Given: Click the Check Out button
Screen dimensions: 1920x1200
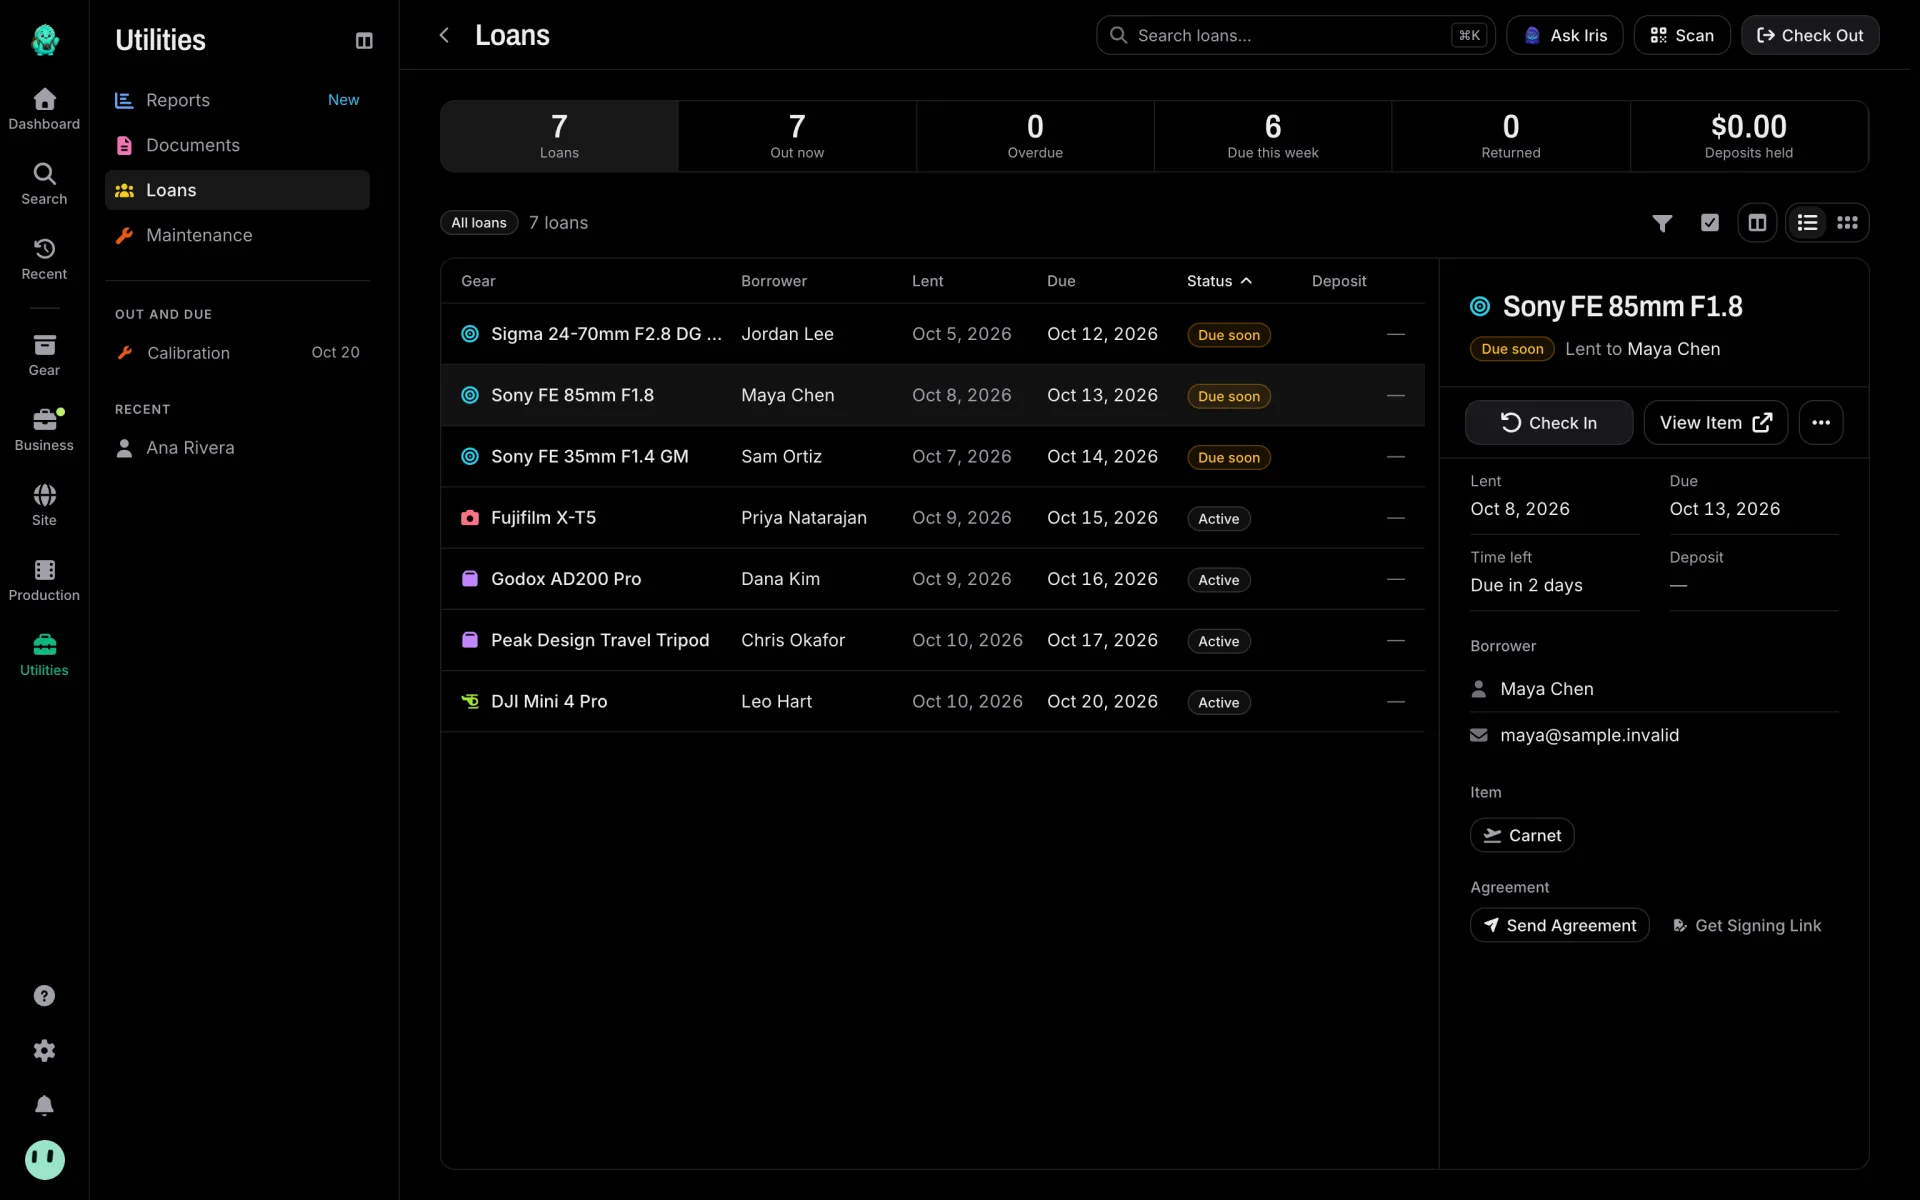Looking at the screenshot, I should tap(1810, 35).
